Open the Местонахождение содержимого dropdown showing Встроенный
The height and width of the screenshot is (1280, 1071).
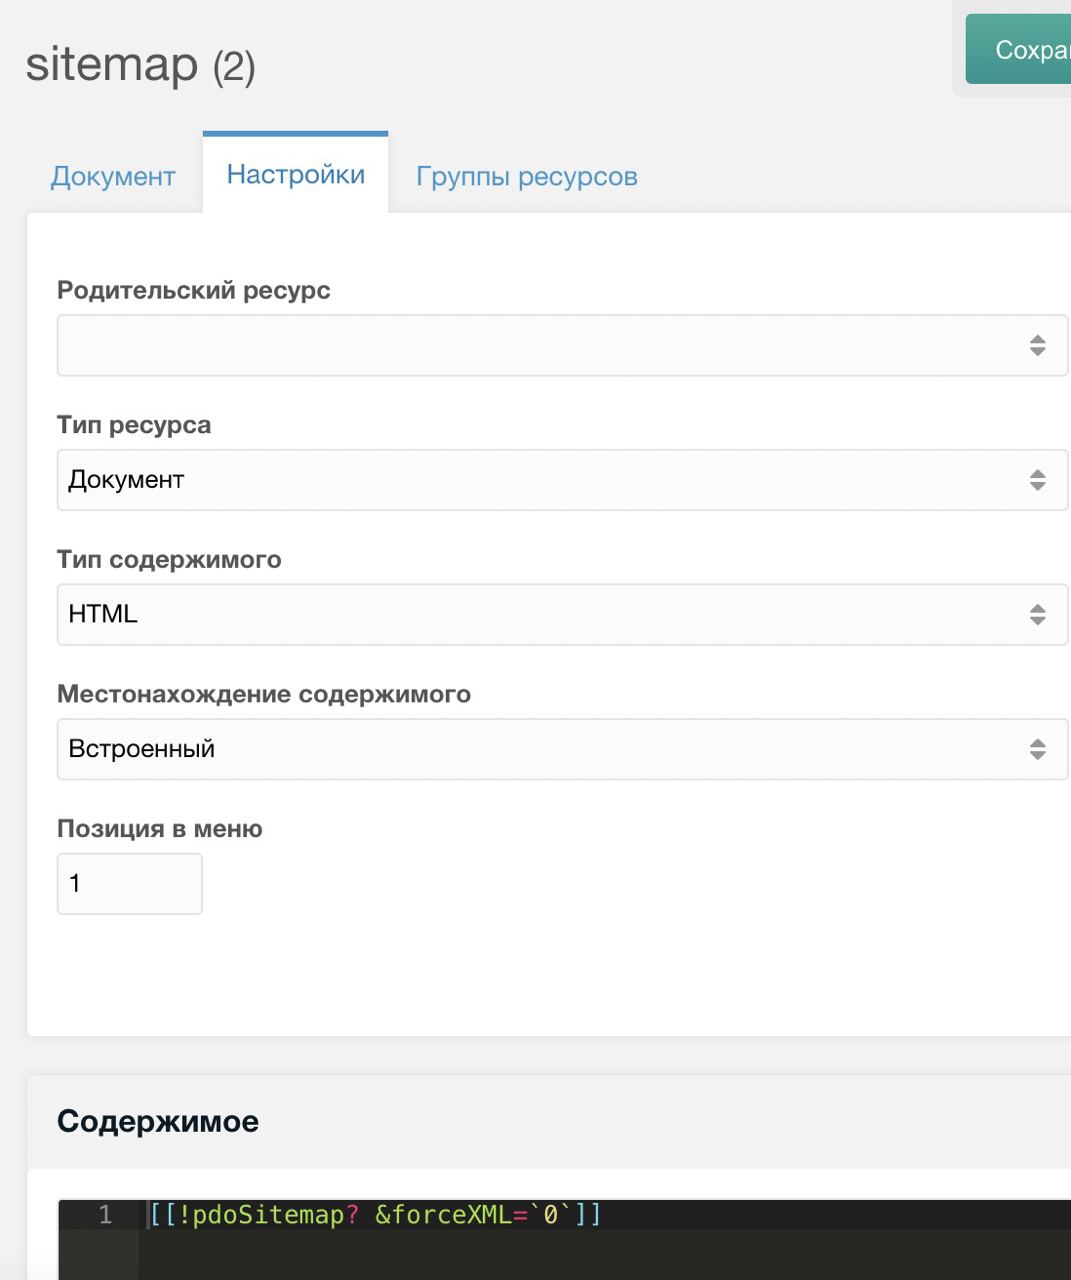563,749
